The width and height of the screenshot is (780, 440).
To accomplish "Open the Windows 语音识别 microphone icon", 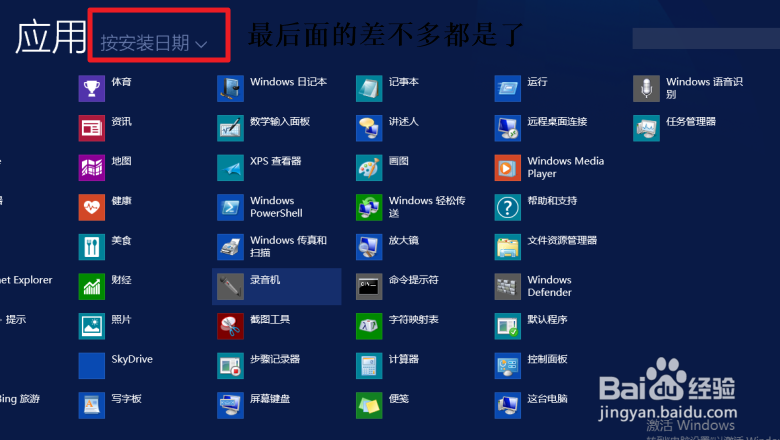I will (646, 88).
